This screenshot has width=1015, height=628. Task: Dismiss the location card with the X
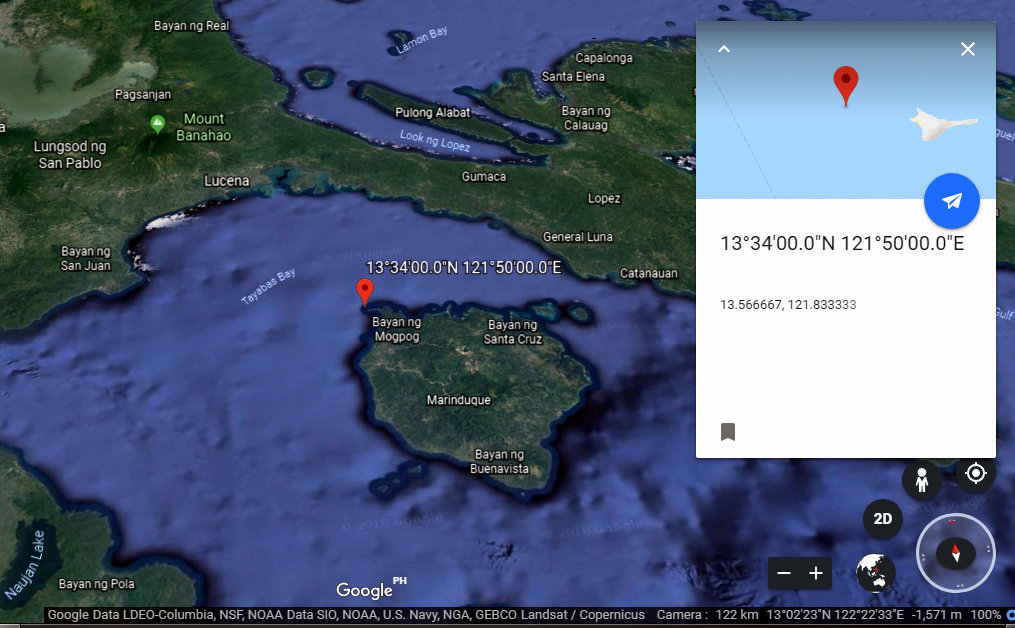tap(967, 48)
